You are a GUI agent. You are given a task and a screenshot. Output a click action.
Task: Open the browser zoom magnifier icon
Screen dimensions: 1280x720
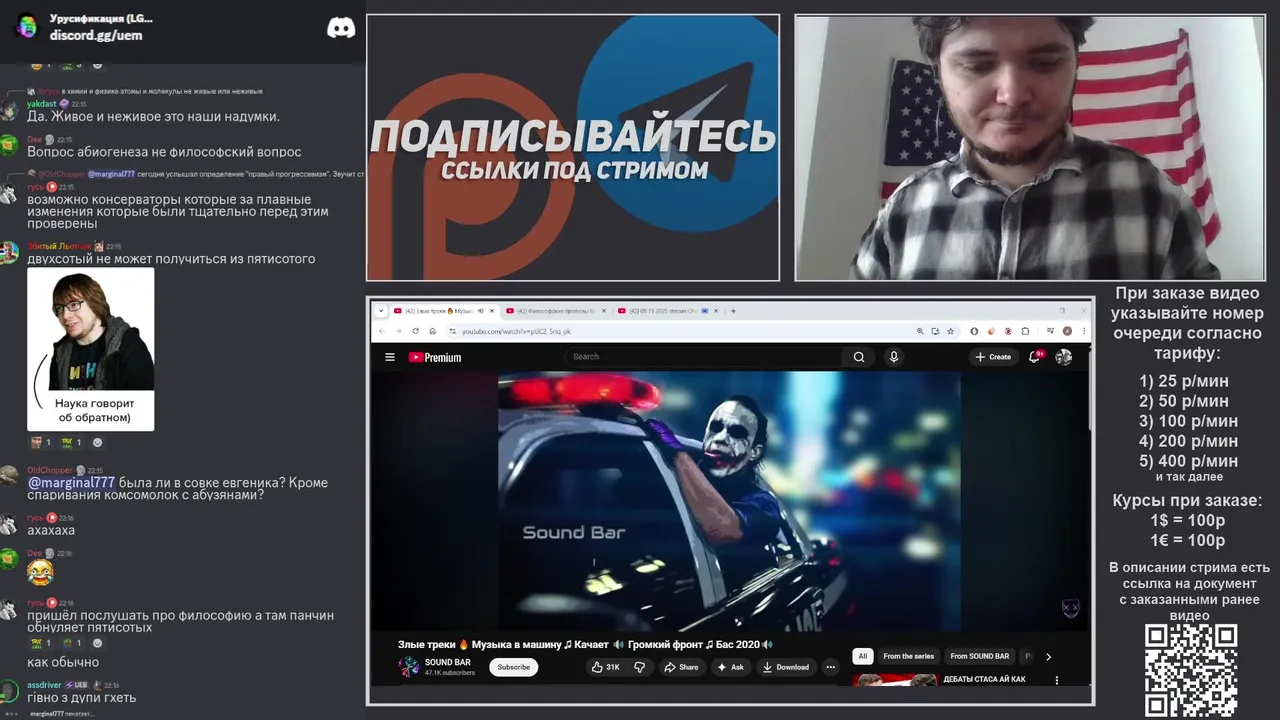(920, 331)
